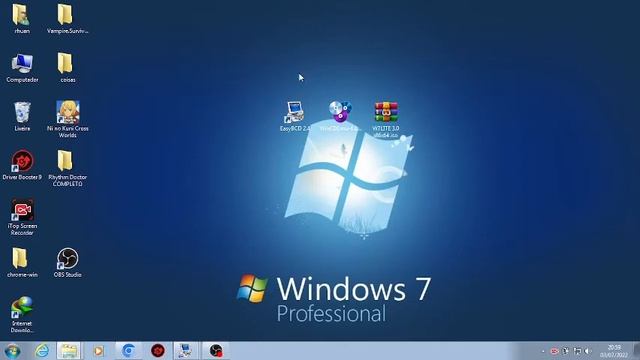Open Windows Media Player from the taskbar
This screenshot has width=640, height=360.
click(98, 351)
